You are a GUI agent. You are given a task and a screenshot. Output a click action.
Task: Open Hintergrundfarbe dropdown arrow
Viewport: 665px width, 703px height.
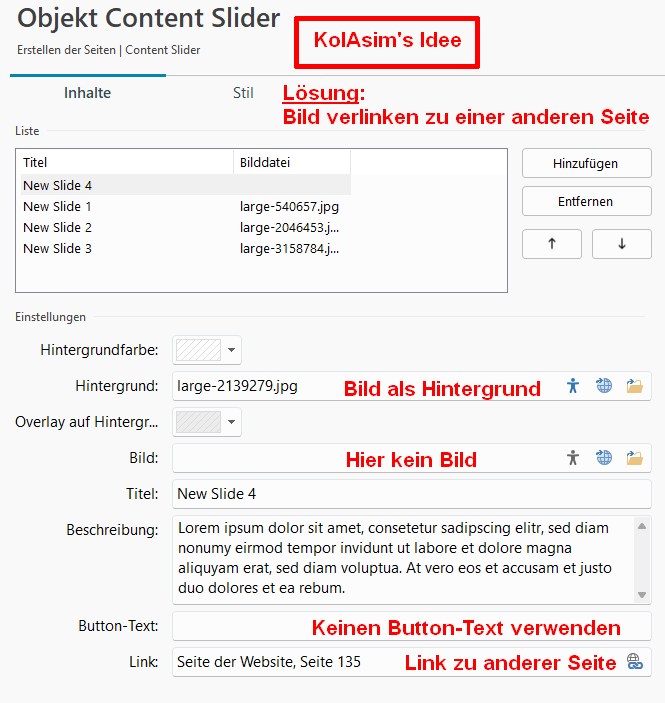231,350
